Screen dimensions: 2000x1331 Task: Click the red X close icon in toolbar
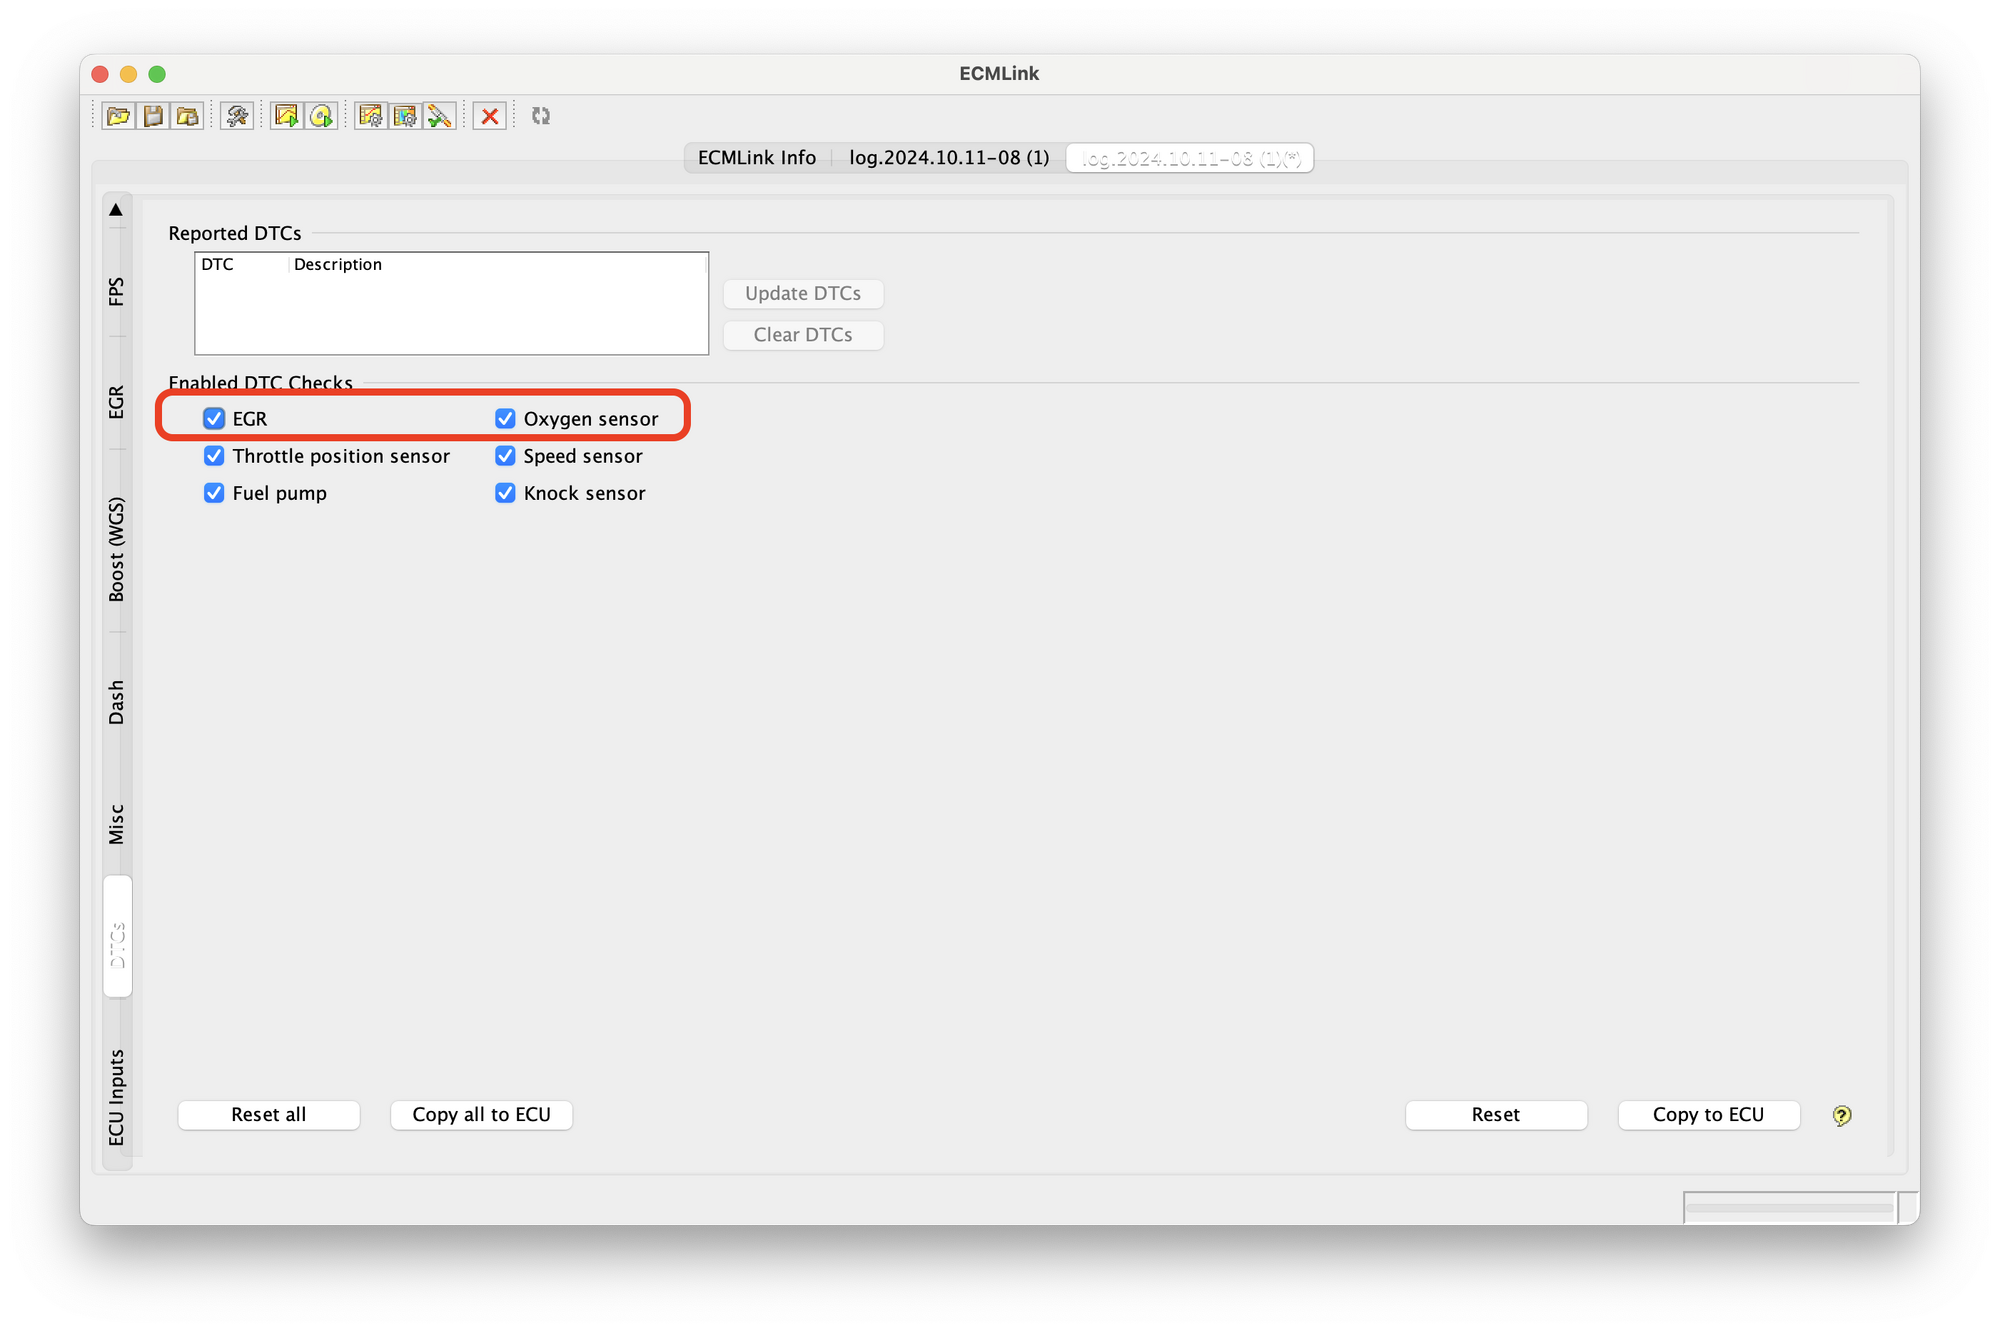click(490, 116)
